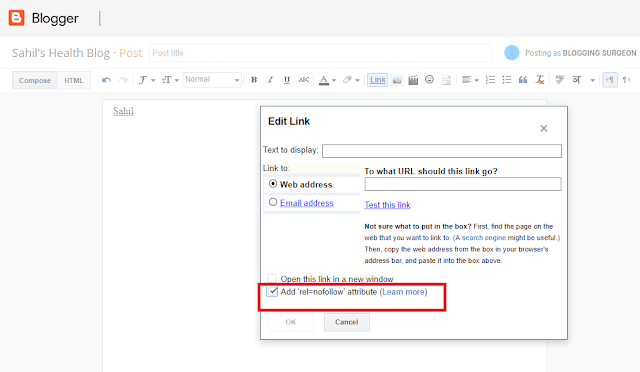
Task: Uncheck the rel=nofollow attribute checkbox
Action: [x=272, y=292]
